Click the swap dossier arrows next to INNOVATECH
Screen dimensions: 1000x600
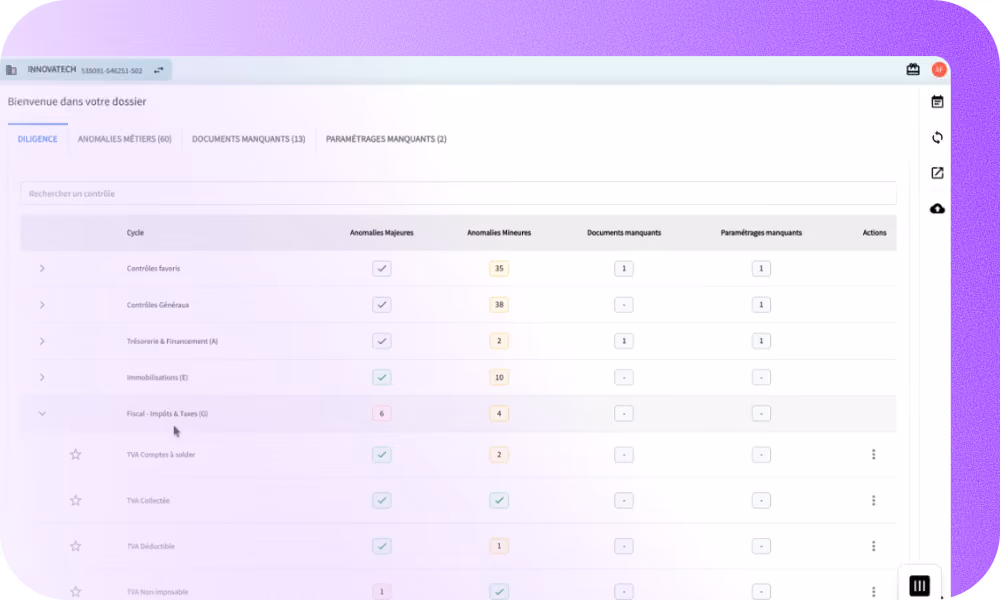[158, 70]
